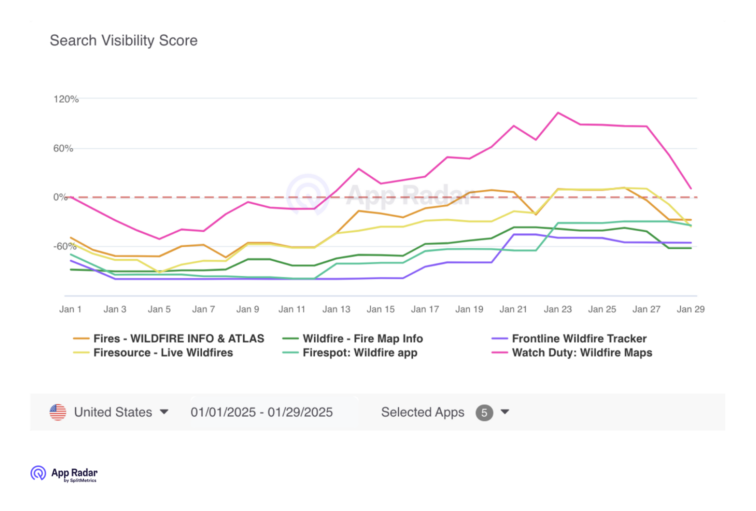
Task: Expand the Selected Apps arrow
Action: point(505,412)
